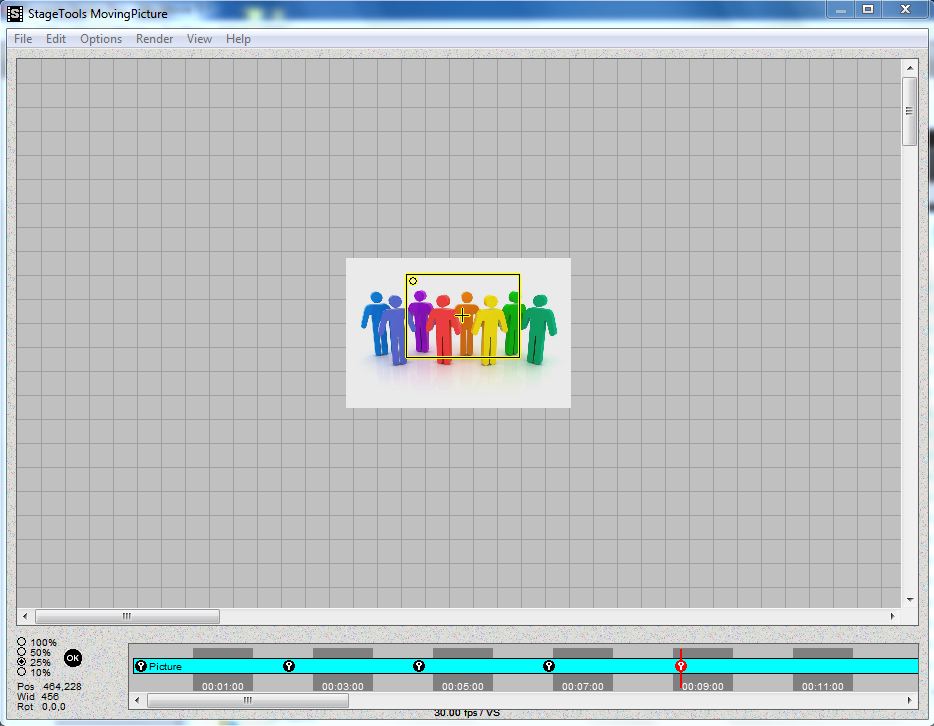Select the first keyframe beside Picture label
Viewport: 934px width, 726px height.
141,666
